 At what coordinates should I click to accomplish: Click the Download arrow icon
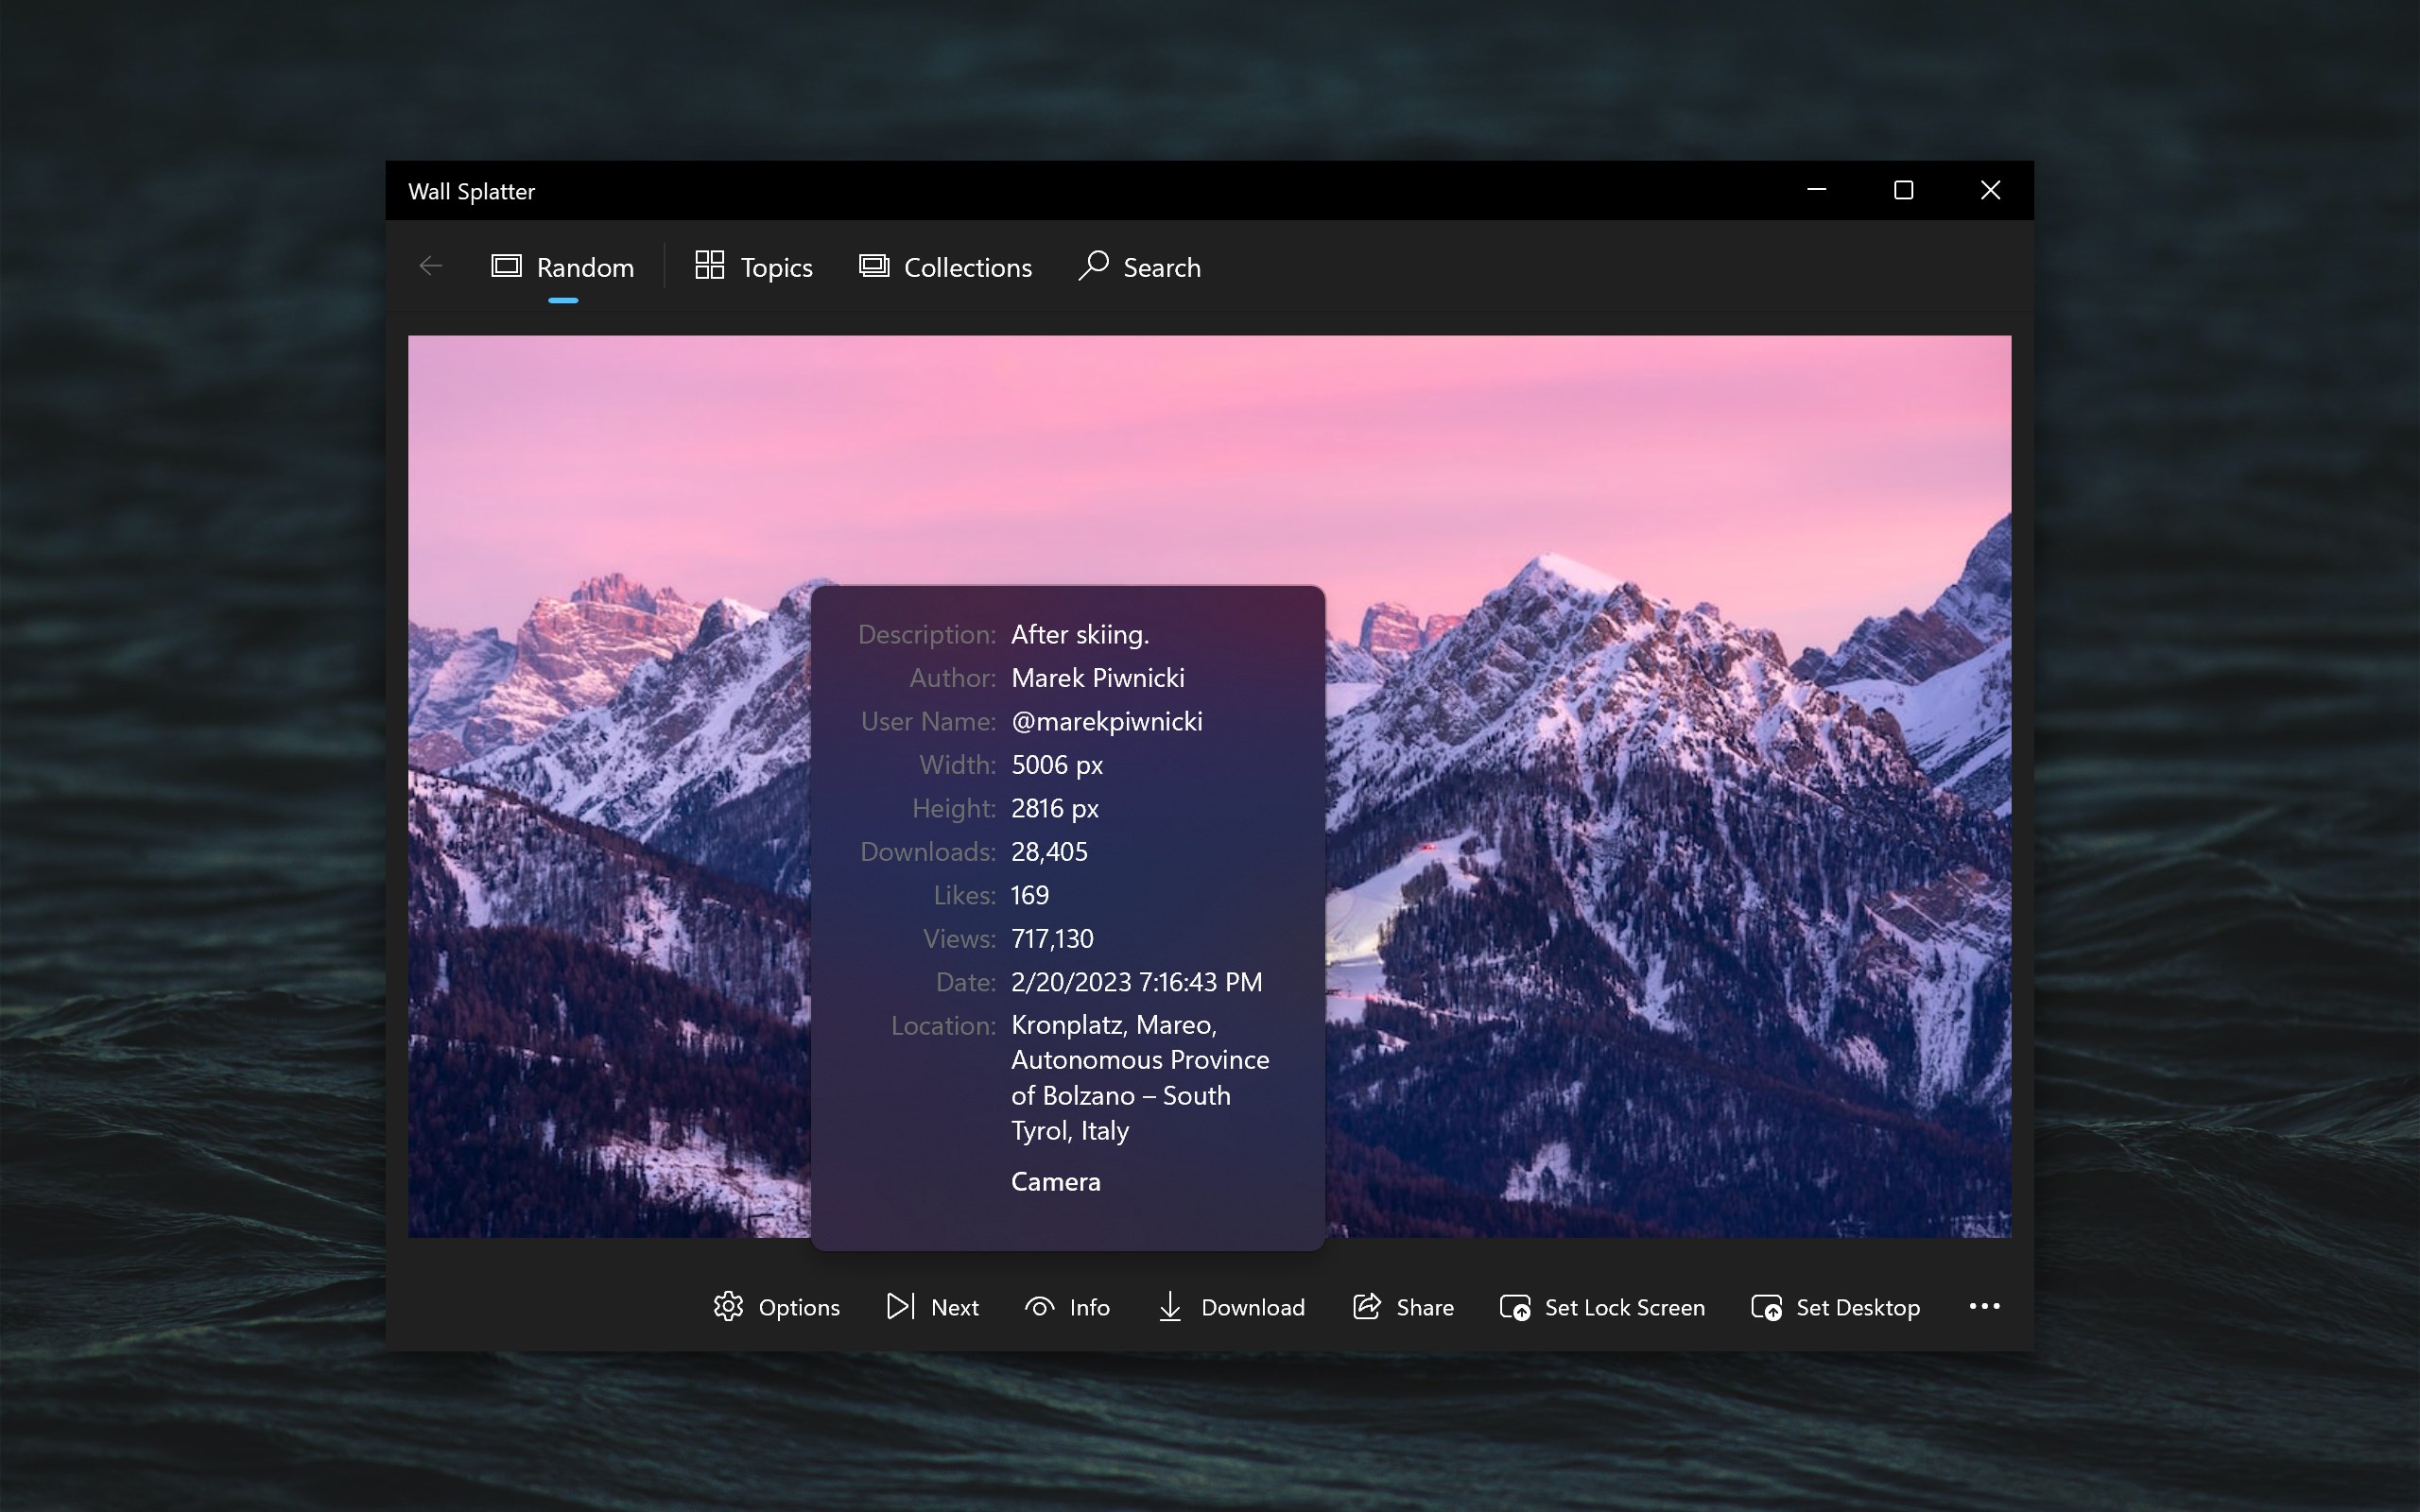coord(1169,1306)
